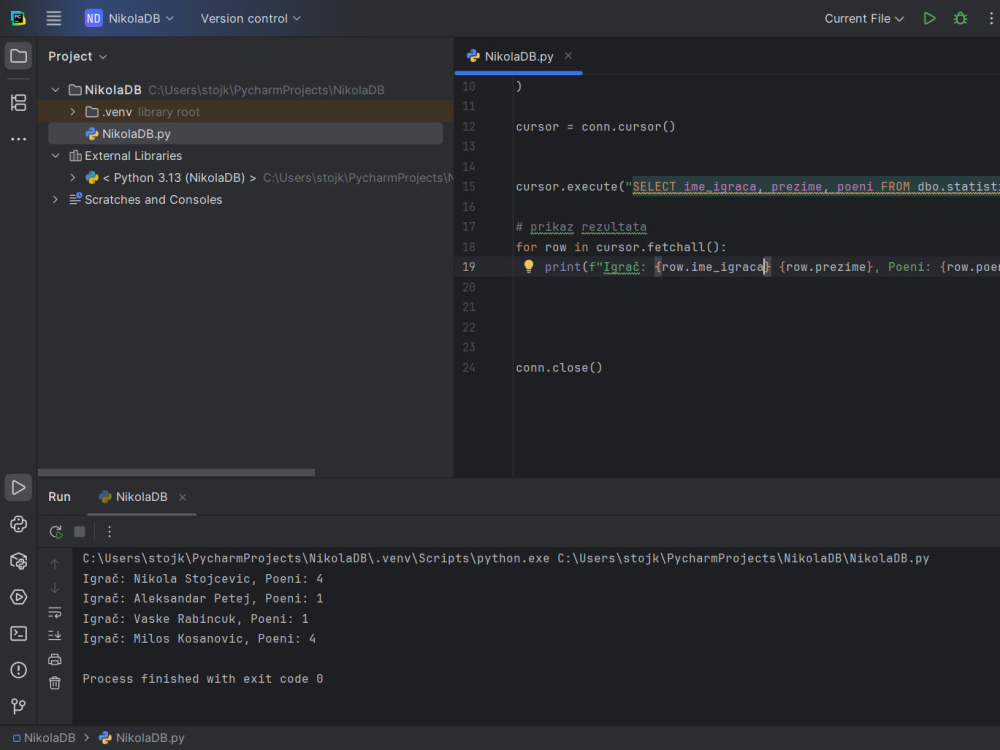1000x750 pixels.
Task: Run the current file with green play button
Action: (x=929, y=18)
